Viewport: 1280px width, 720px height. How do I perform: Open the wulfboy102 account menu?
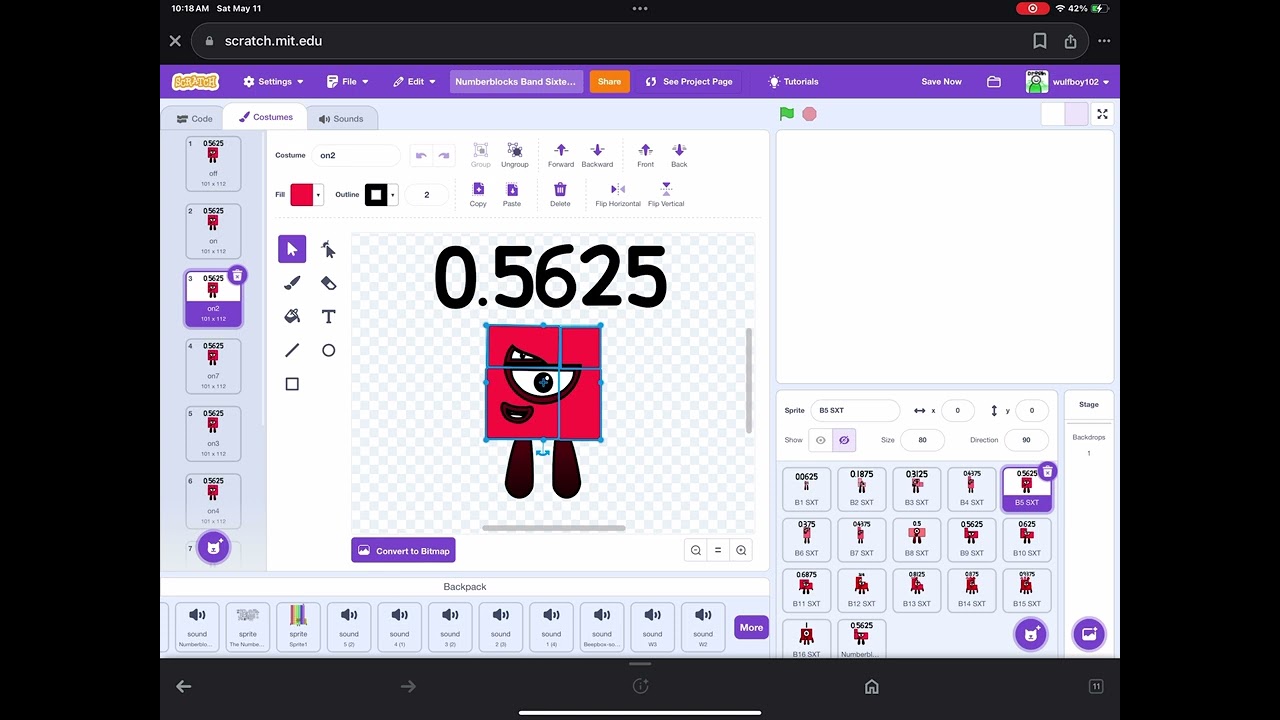[1067, 82]
